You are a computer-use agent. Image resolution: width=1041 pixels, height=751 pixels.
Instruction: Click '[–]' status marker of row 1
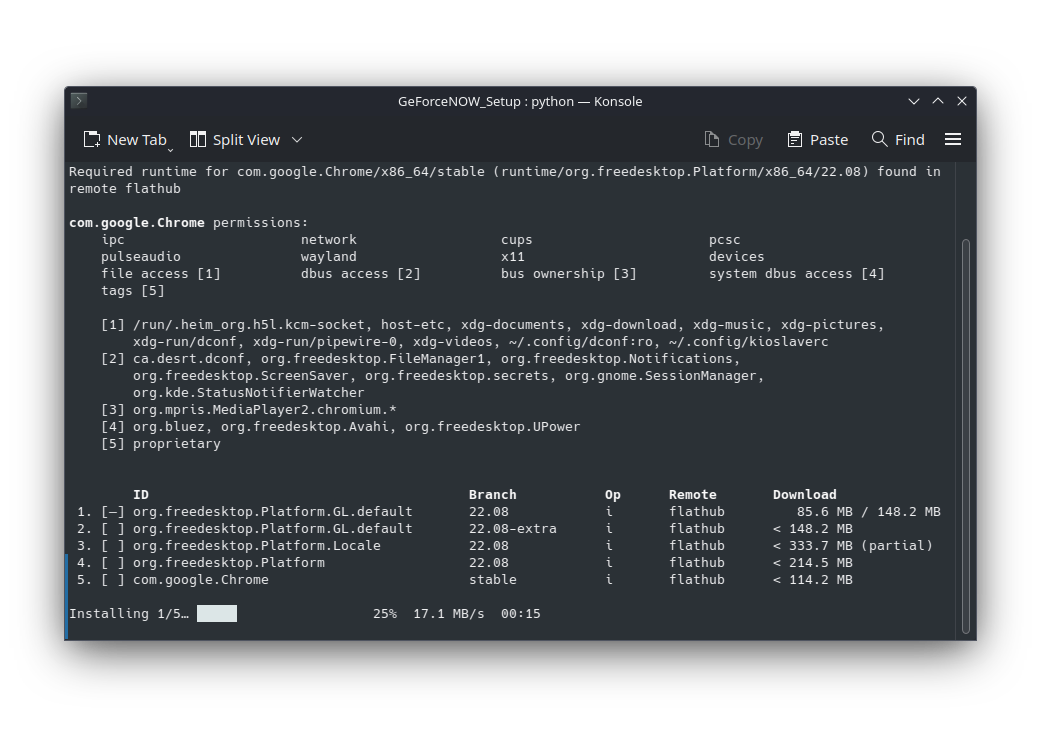(113, 511)
